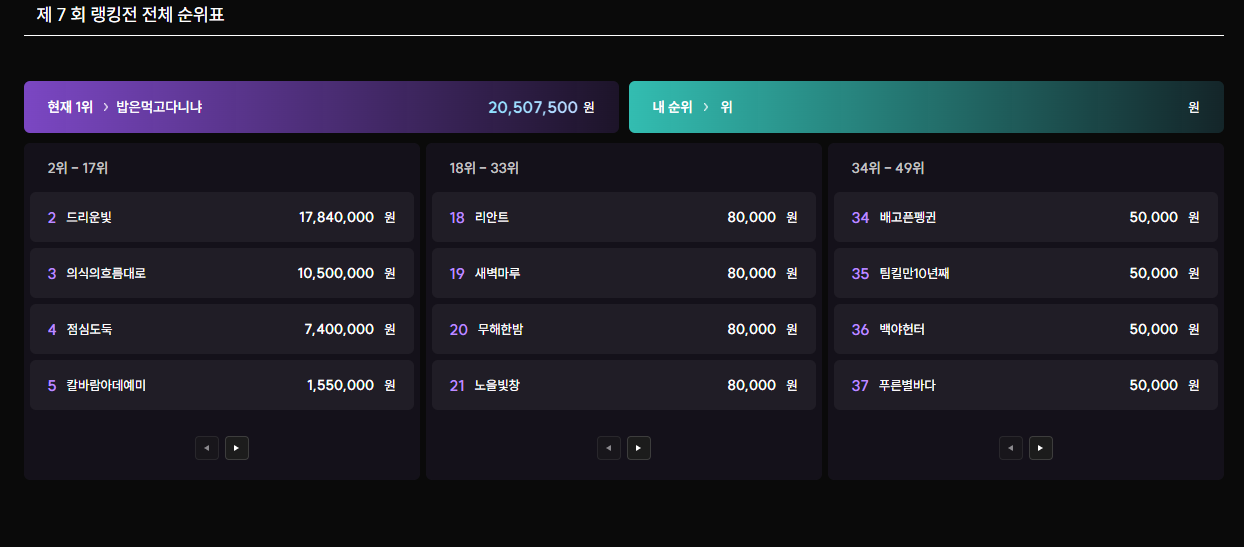
Task: Select rank 3 의식의흐름대로 entry
Action: tap(222, 273)
